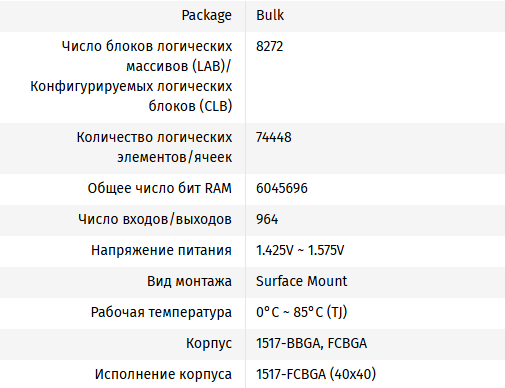Click the Исполнение корпуса label
The width and height of the screenshot is (505, 388).
tap(163, 375)
